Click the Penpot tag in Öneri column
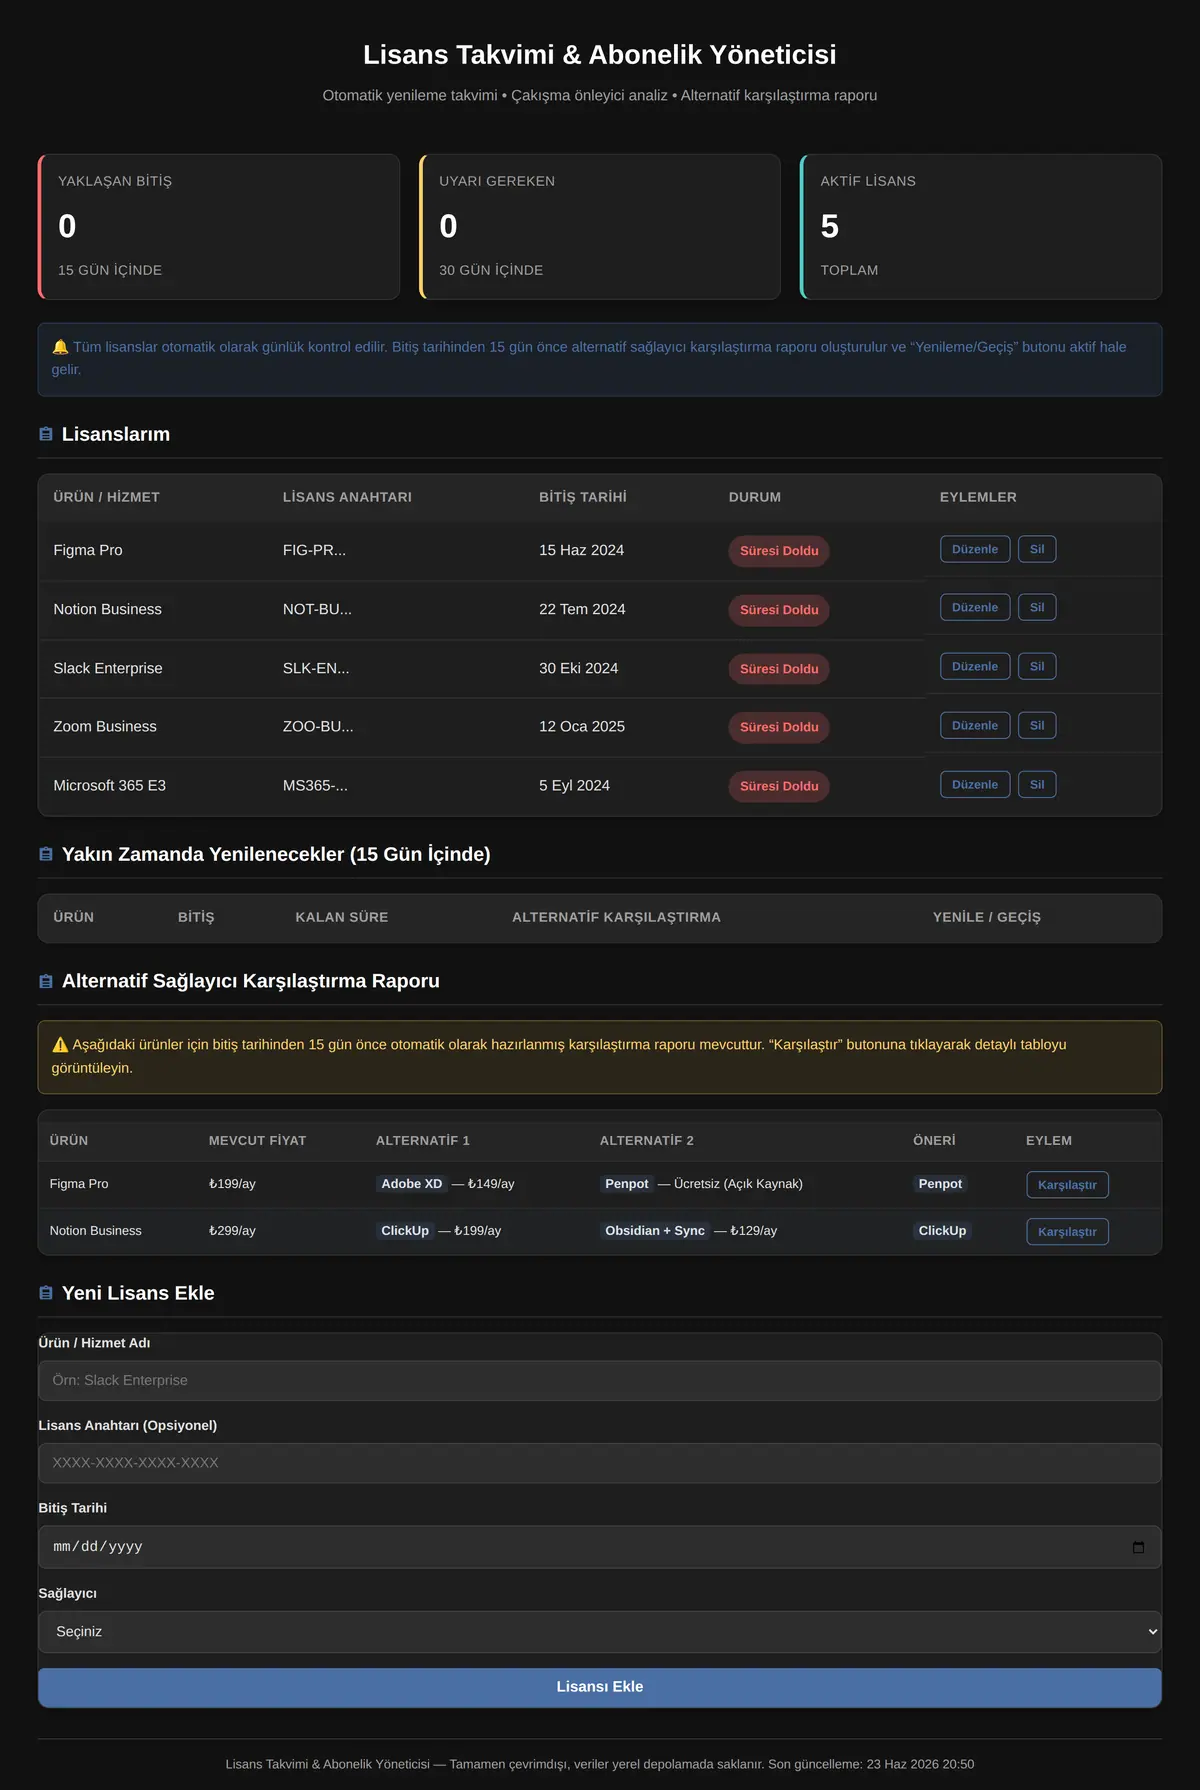This screenshot has width=1200, height=1790. [940, 1184]
